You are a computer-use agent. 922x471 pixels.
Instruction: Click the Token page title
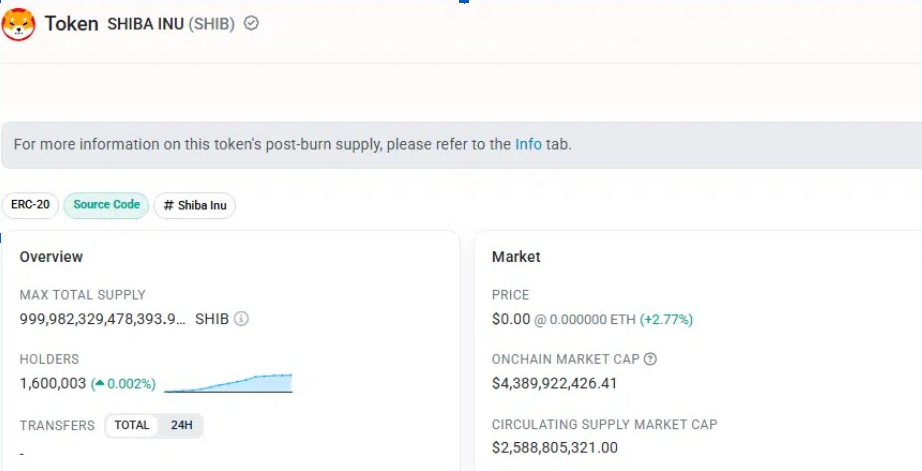click(x=71, y=24)
